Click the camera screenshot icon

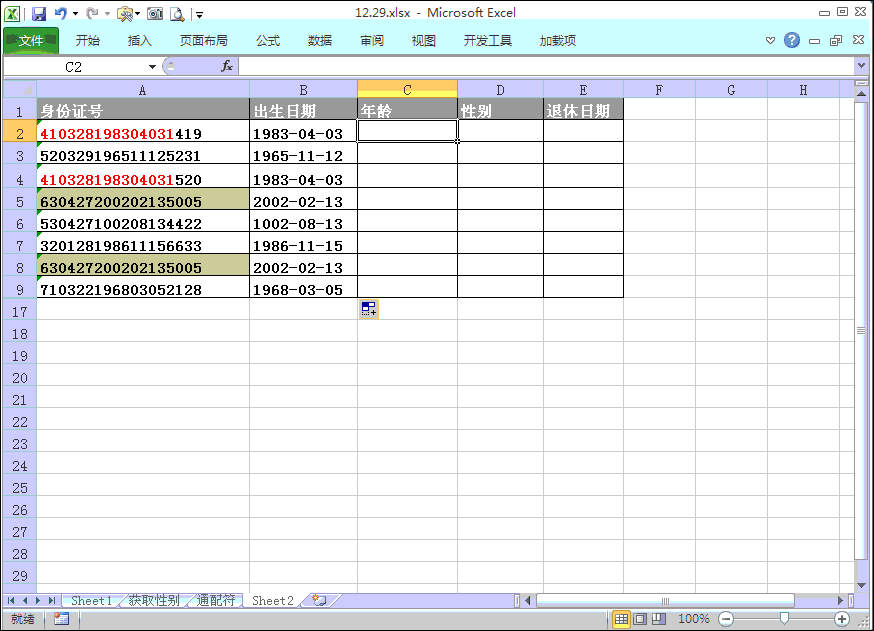pos(155,13)
